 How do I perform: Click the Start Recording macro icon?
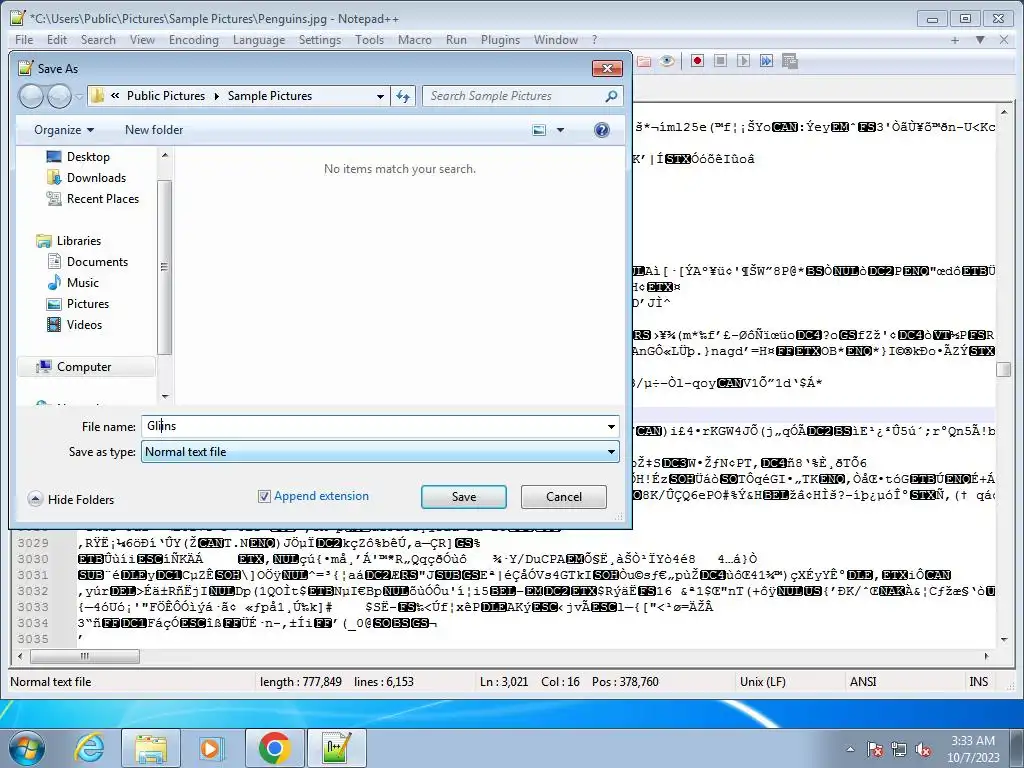click(697, 61)
